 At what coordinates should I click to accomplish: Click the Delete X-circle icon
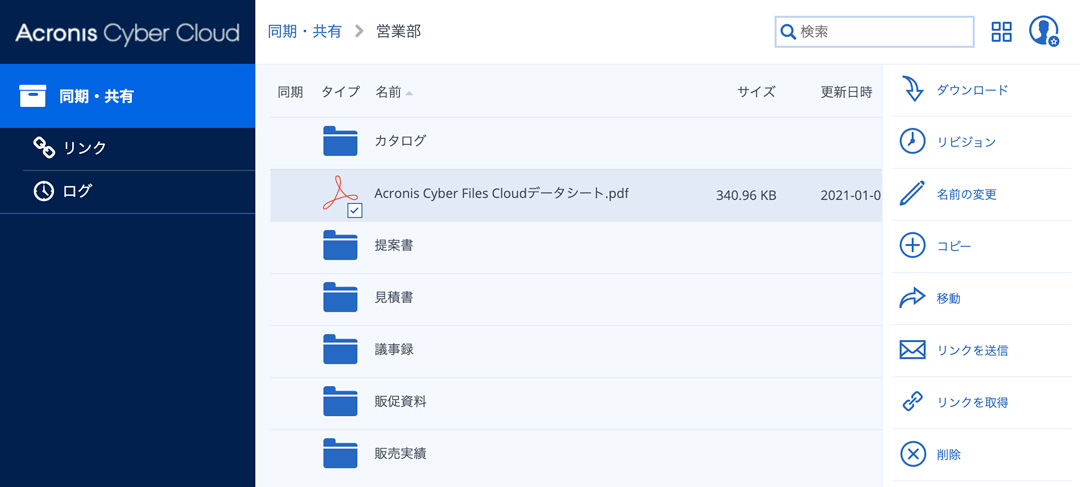click(913, 455)
